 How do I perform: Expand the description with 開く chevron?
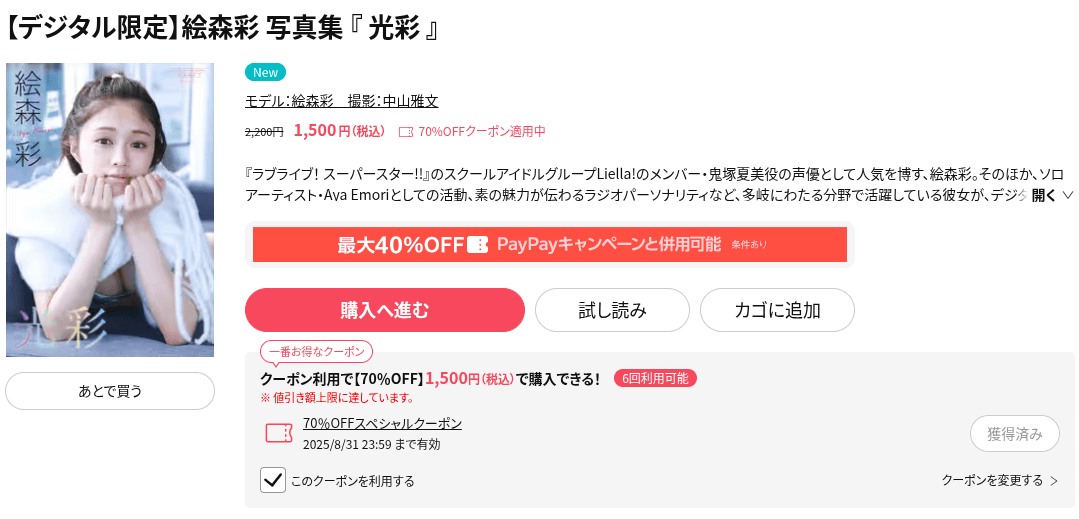coord(1053,195)
